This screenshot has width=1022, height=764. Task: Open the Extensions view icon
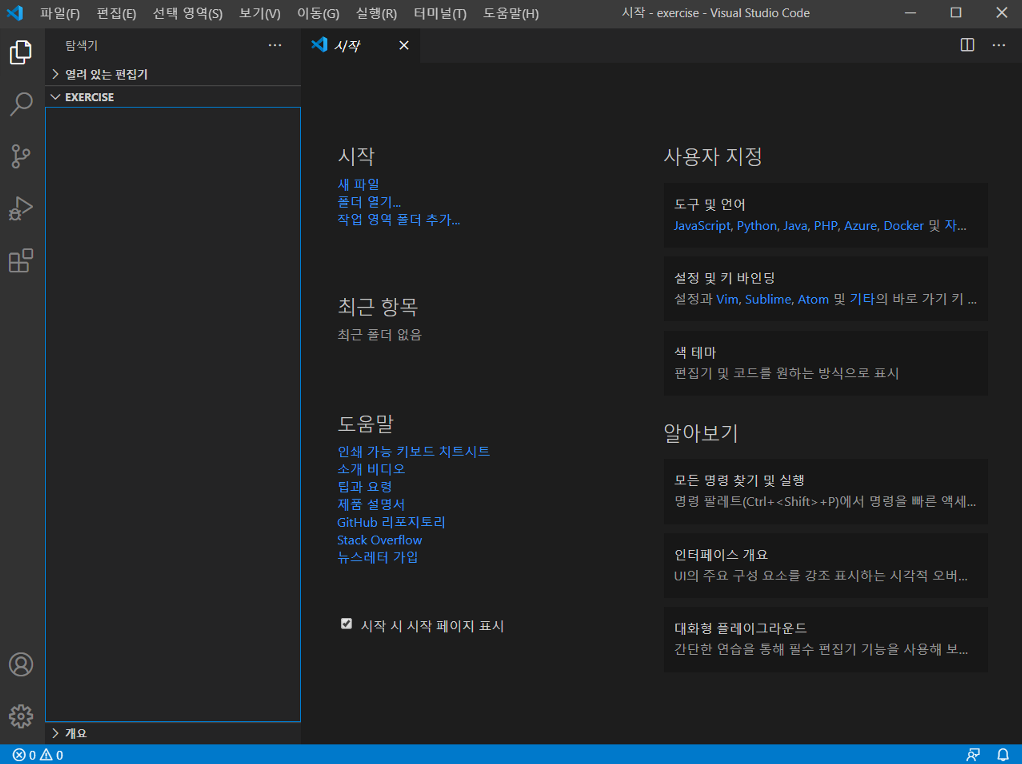click(x=21, y=261)
